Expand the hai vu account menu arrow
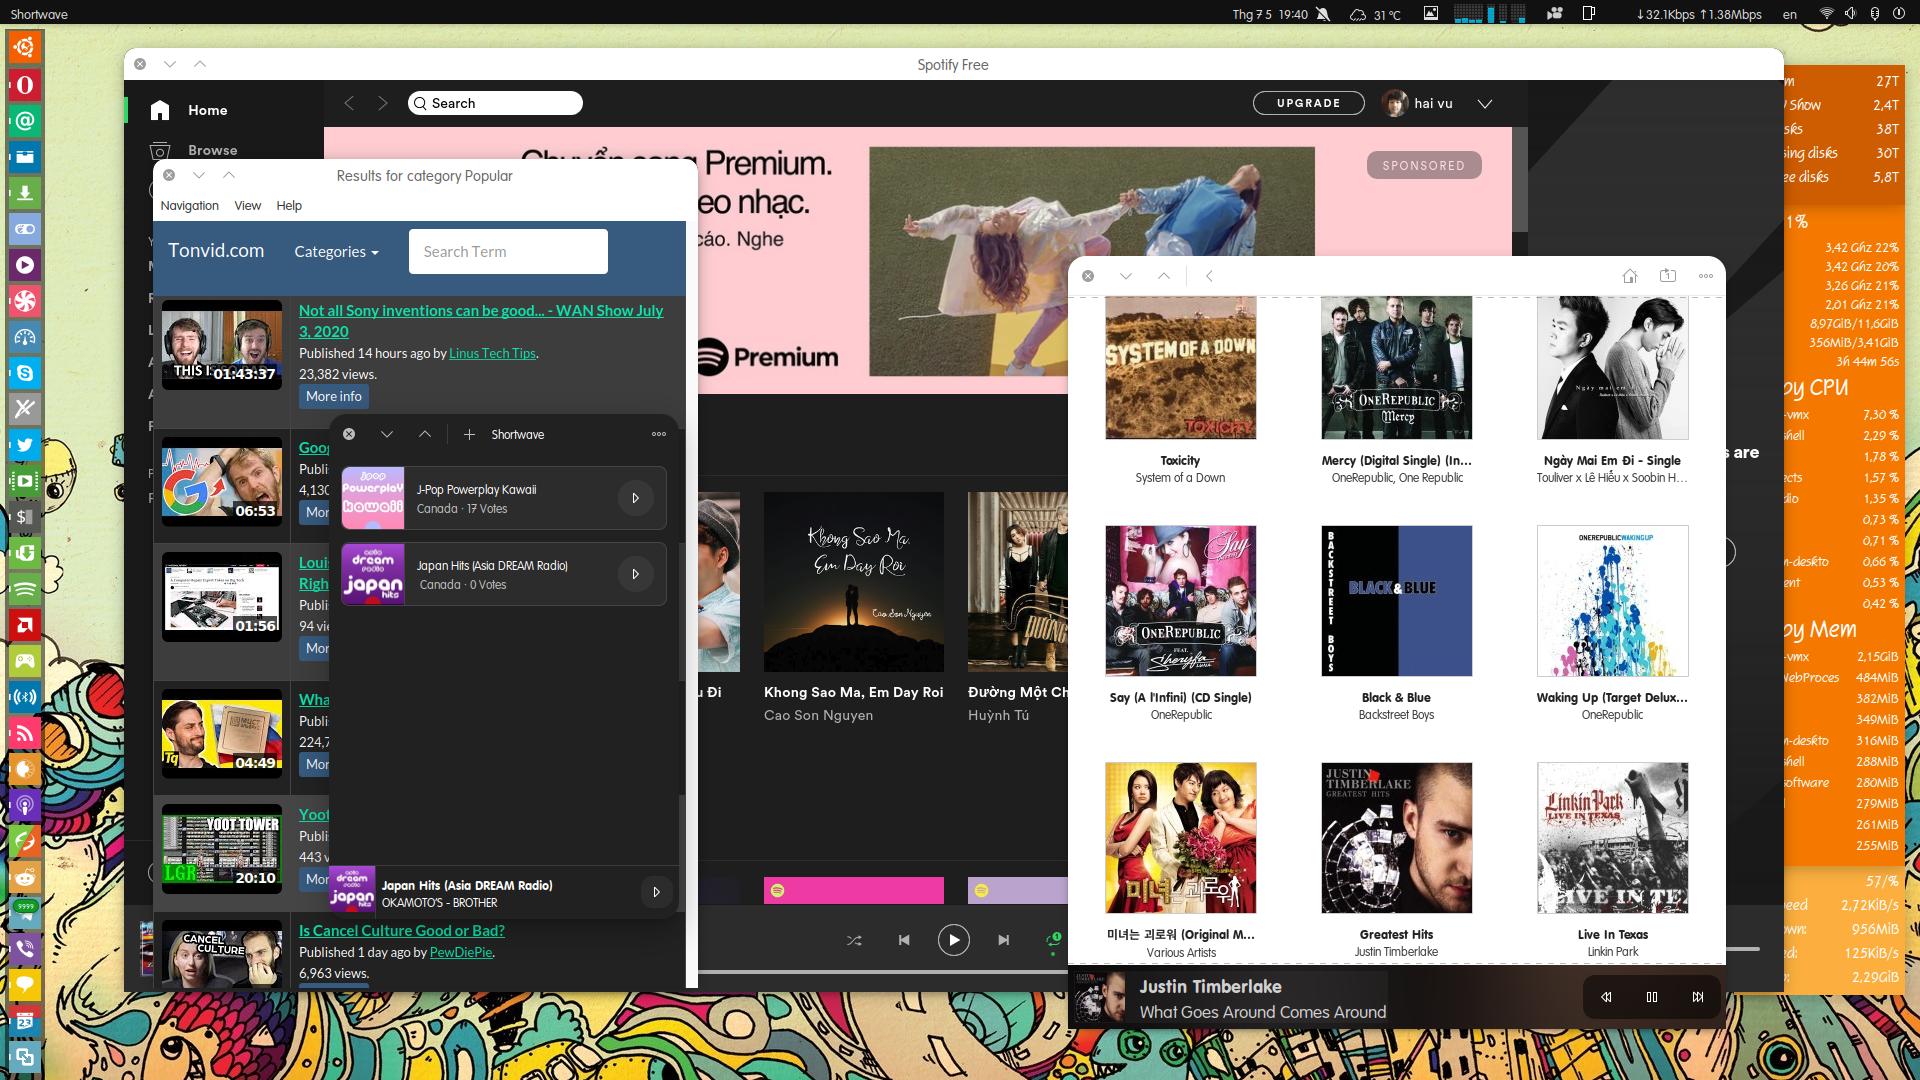 point(1485,103)
